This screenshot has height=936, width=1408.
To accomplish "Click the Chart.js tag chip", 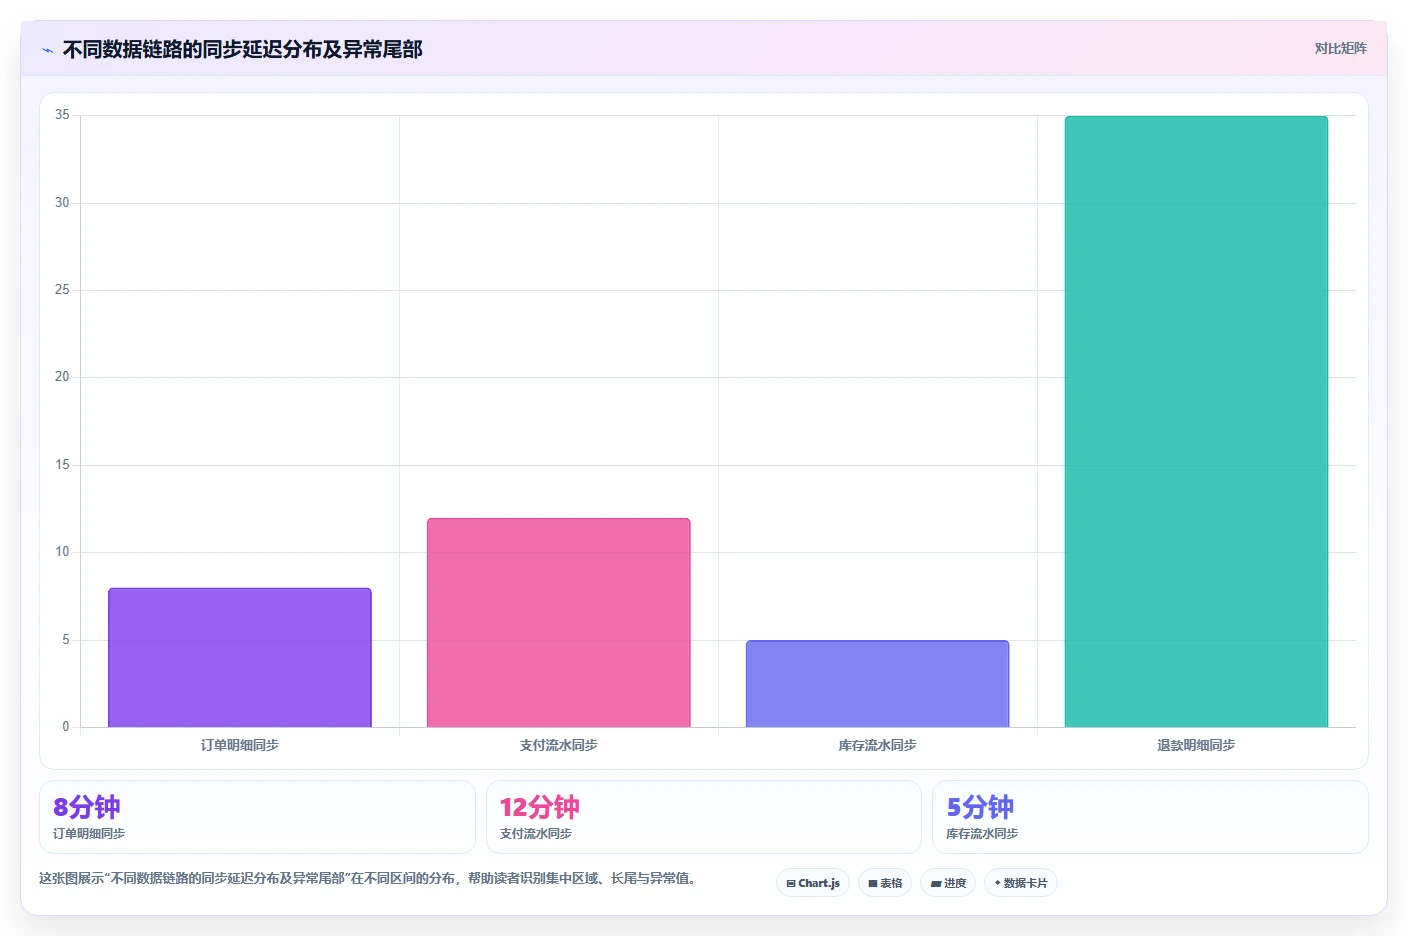I will pyautogui.click(x=813, y=883).
